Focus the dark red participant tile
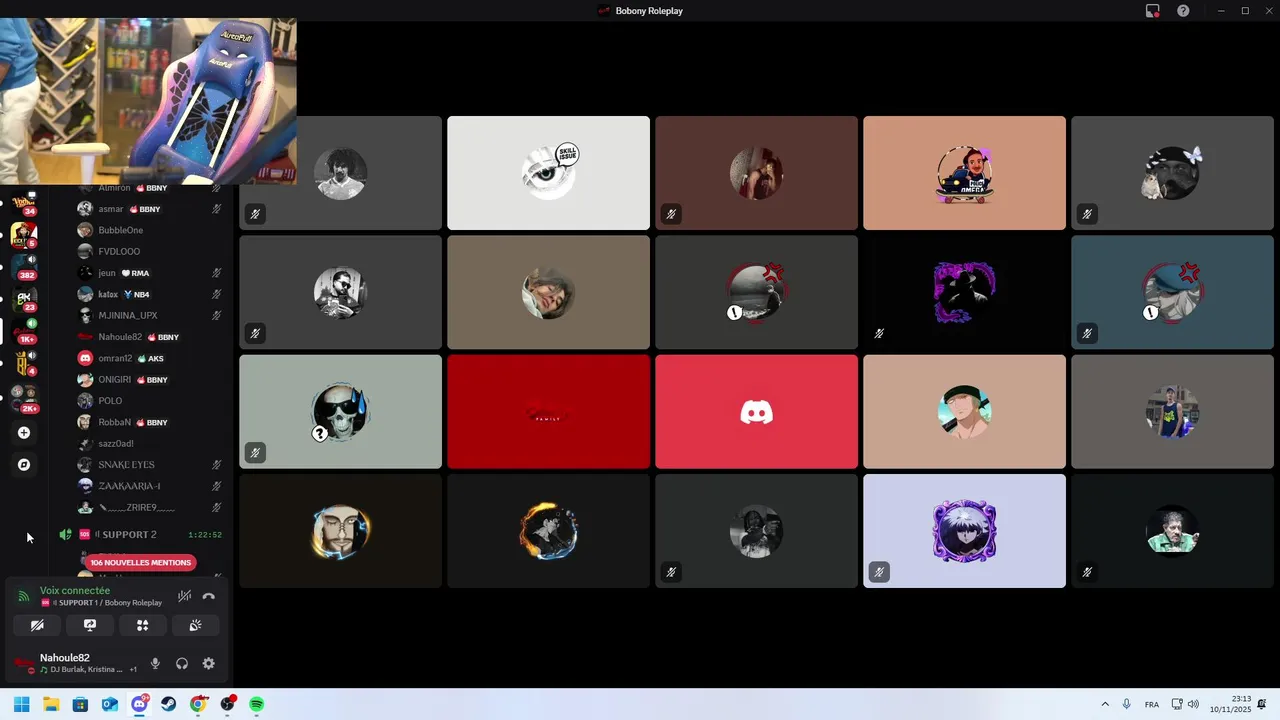 [548, 411]
